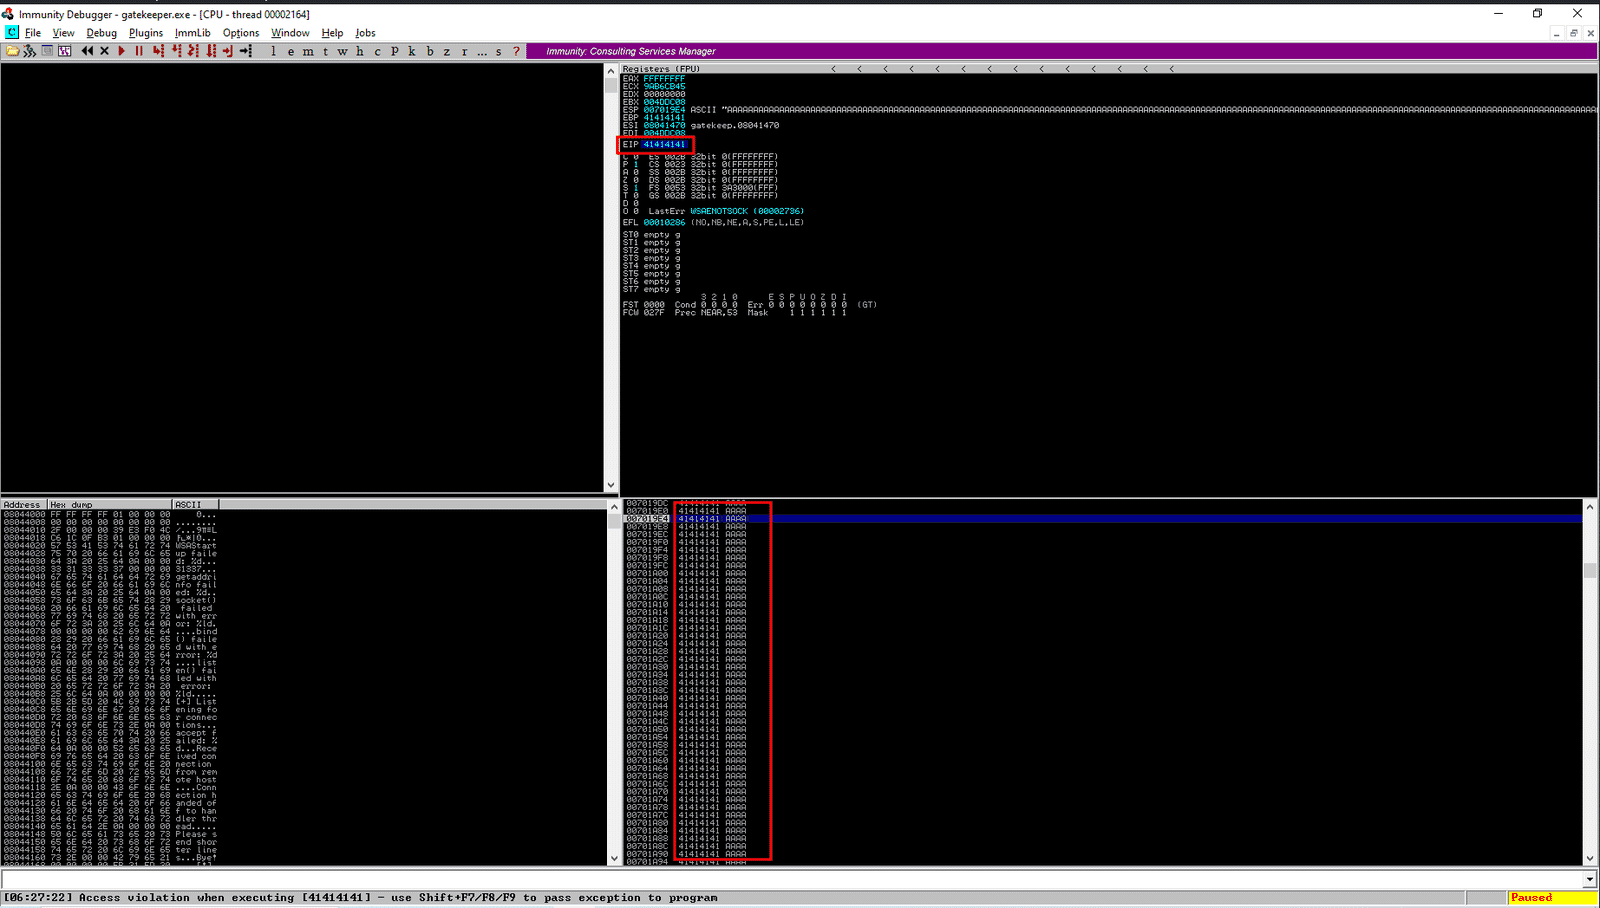Viewport: 1600px width, 908px height.
Task: Show Threads with the 't' button
Action: (x=325, y=51)
